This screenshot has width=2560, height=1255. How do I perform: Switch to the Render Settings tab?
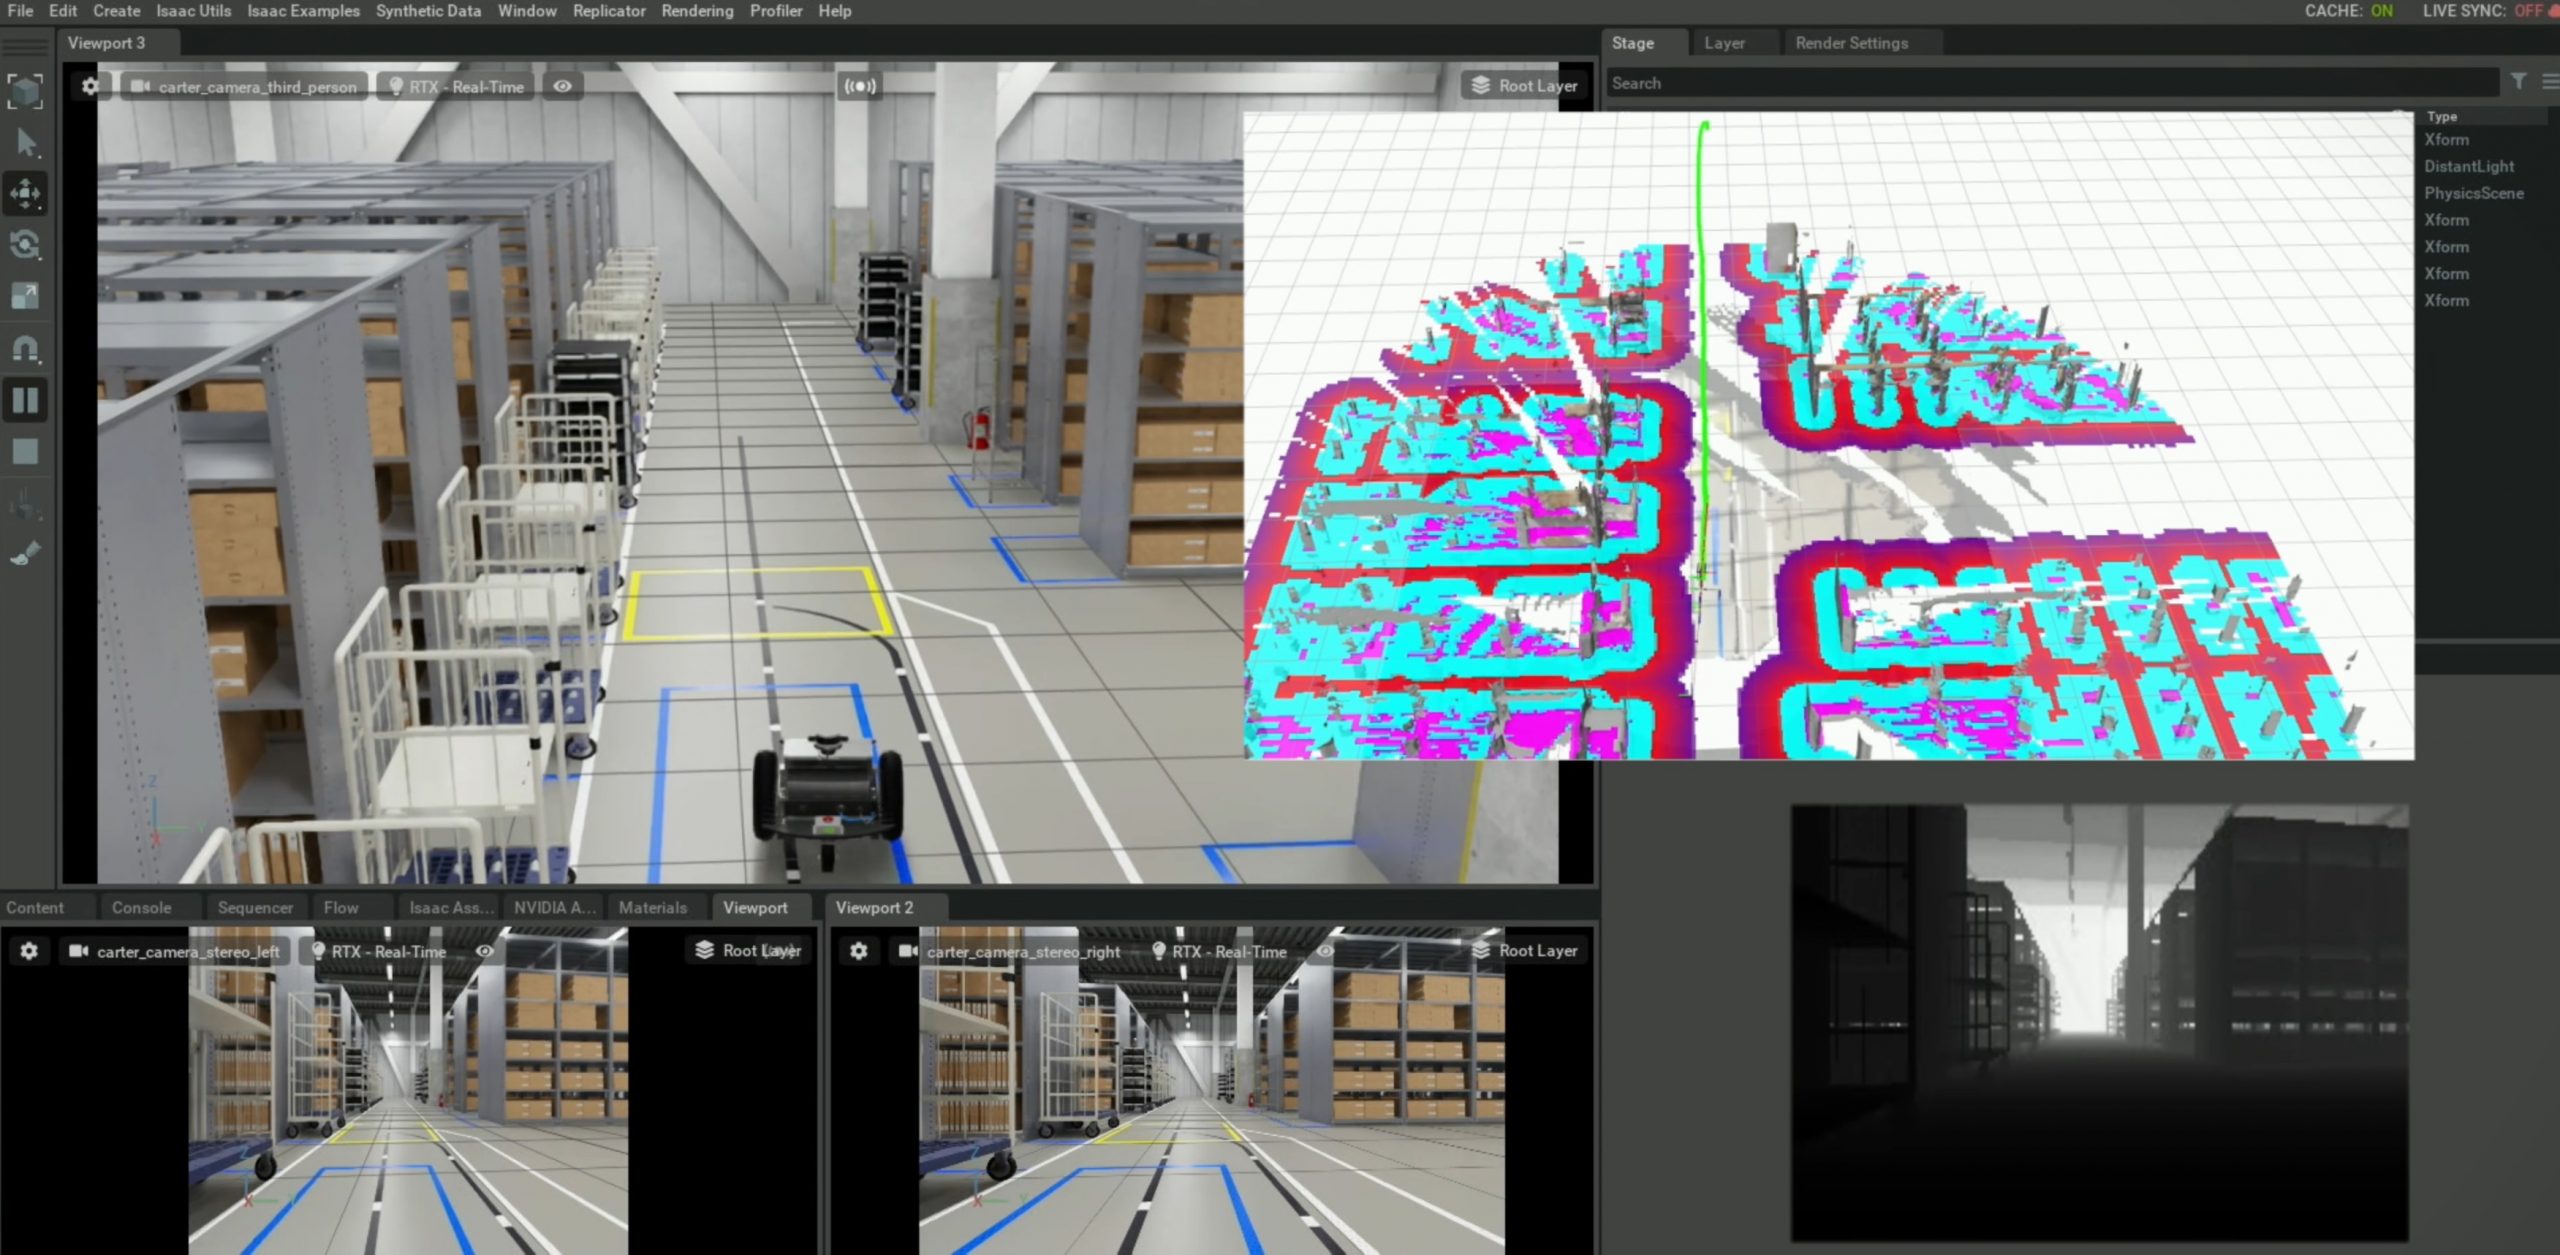coord(1851,43)
